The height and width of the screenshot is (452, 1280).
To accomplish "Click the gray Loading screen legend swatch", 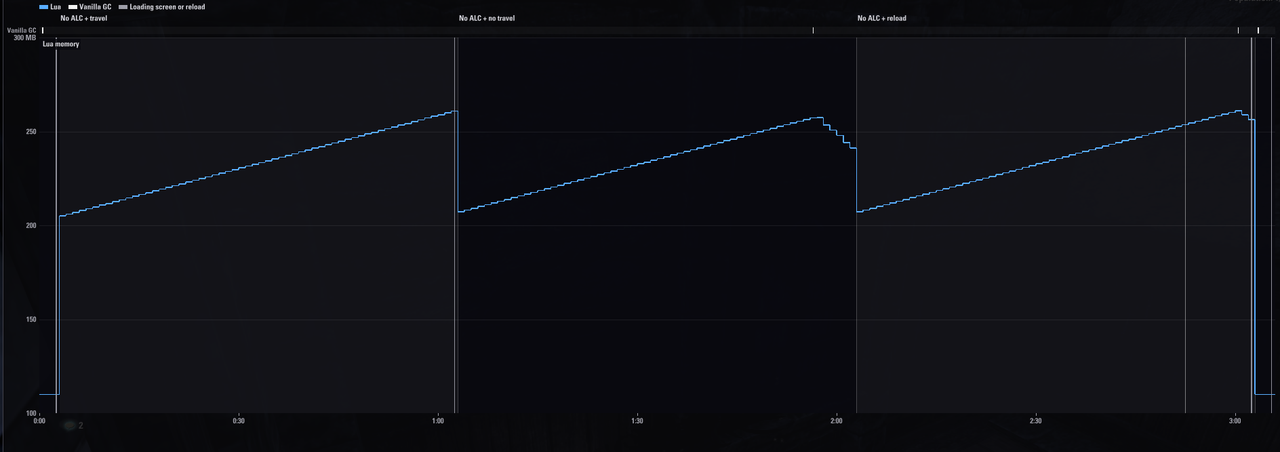I will point(123,7).
